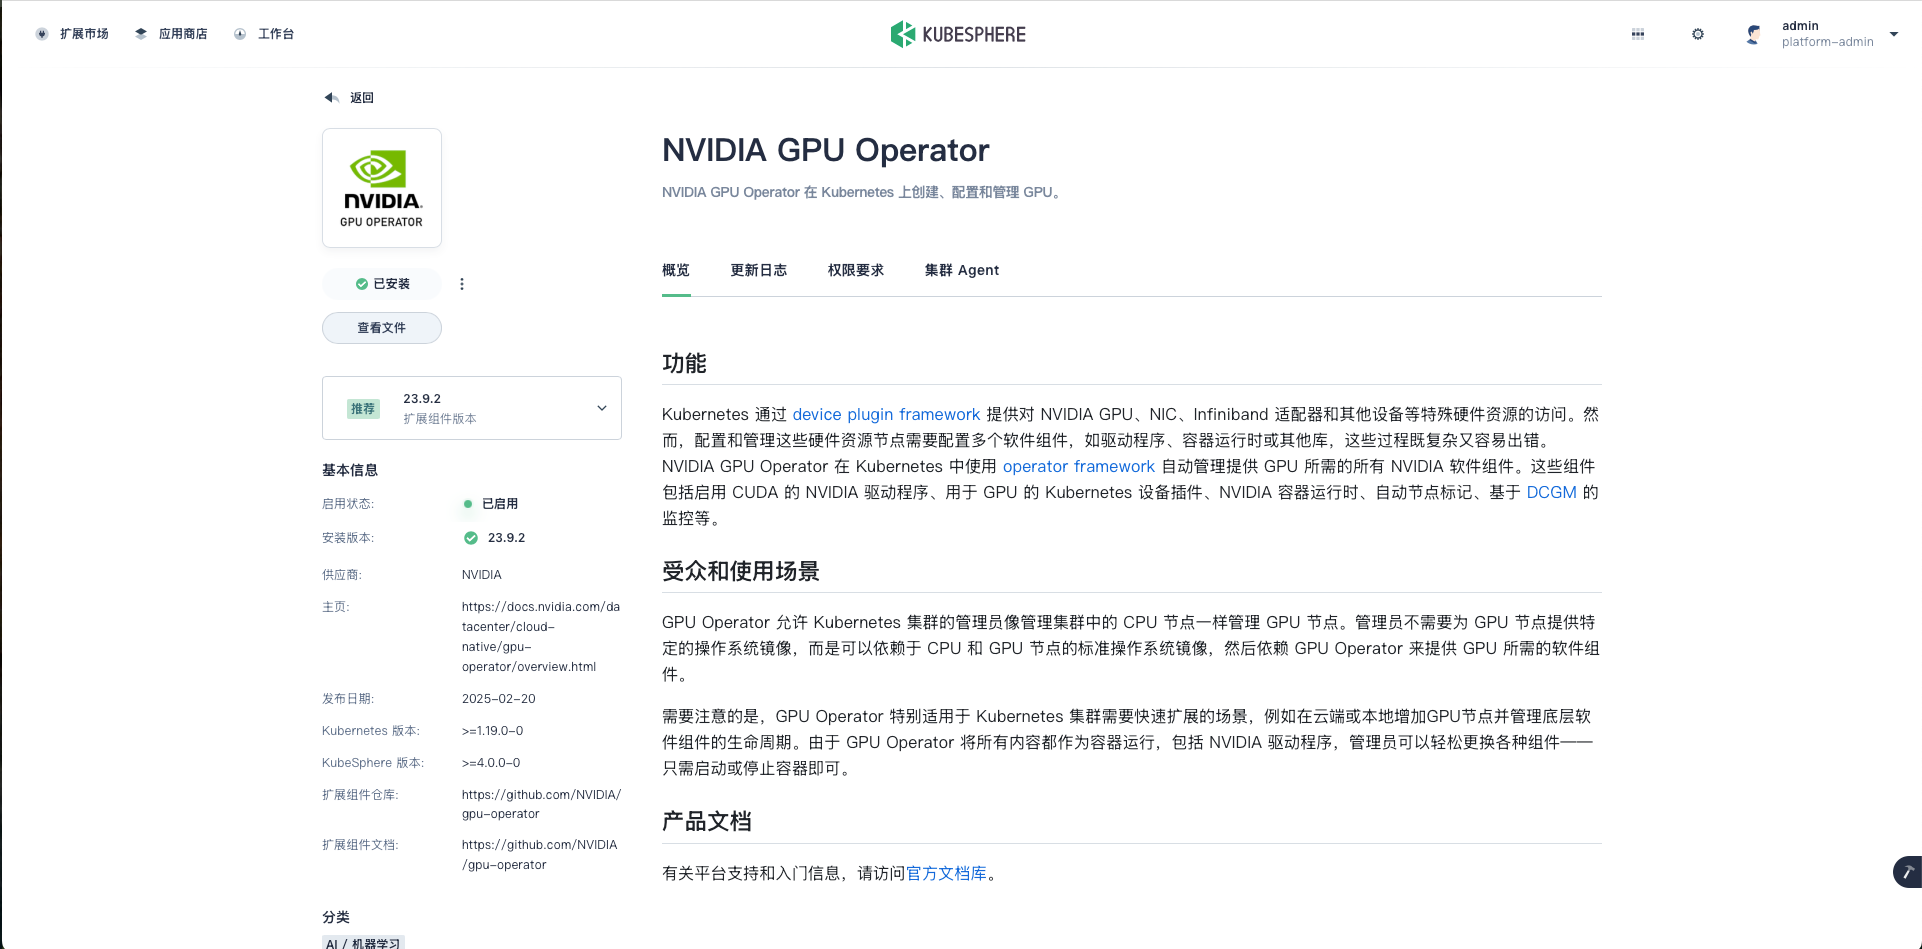Click the 查看文件 button
This screenshot has height=949, width=1922.
coord(382,328)
